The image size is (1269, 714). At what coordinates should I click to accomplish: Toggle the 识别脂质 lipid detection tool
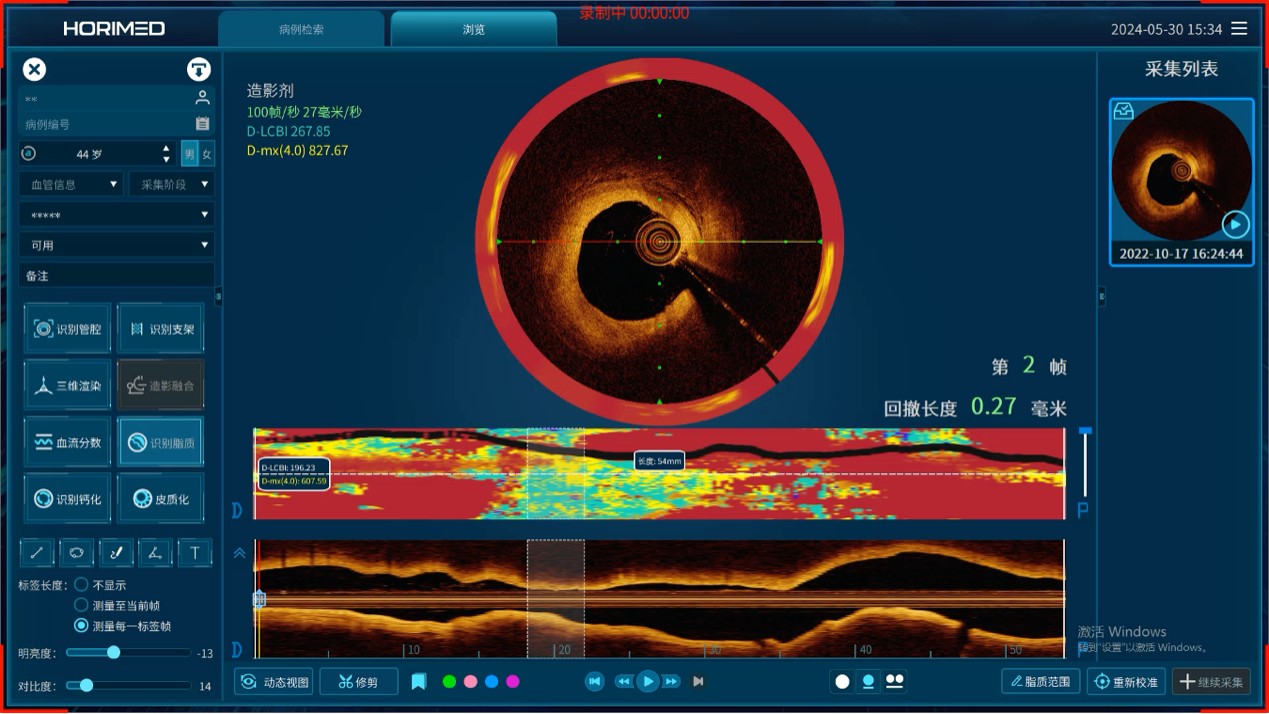click(x=160, y=442)
